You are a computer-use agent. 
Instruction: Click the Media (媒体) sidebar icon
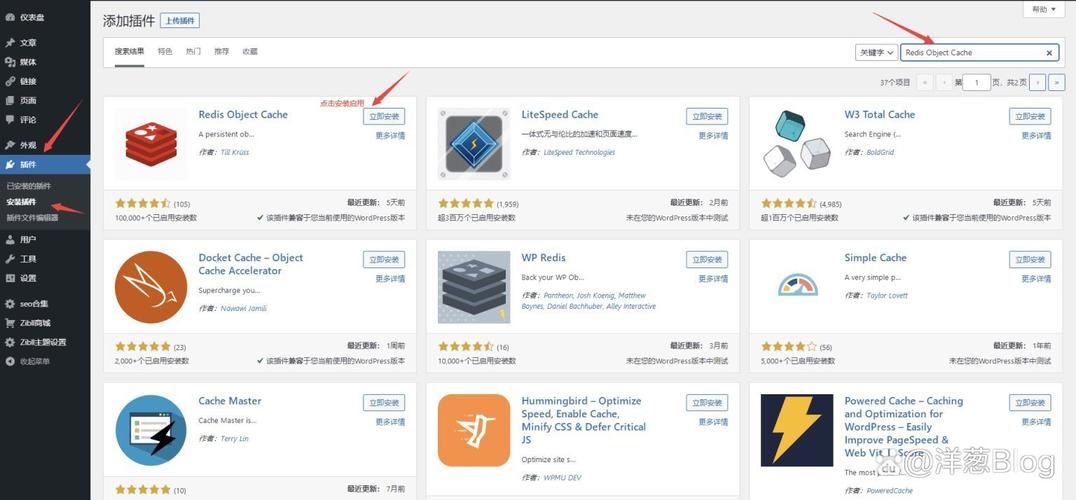coord(10,62)
